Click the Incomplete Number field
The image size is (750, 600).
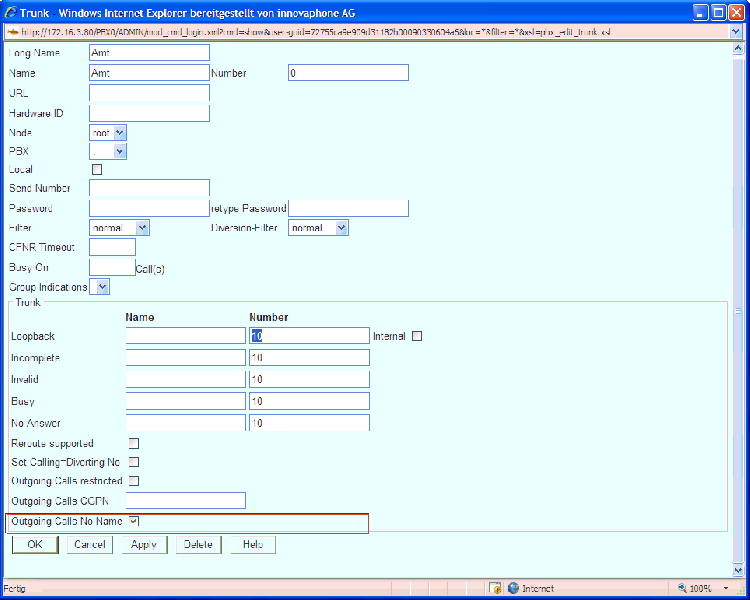click(309, 357)
